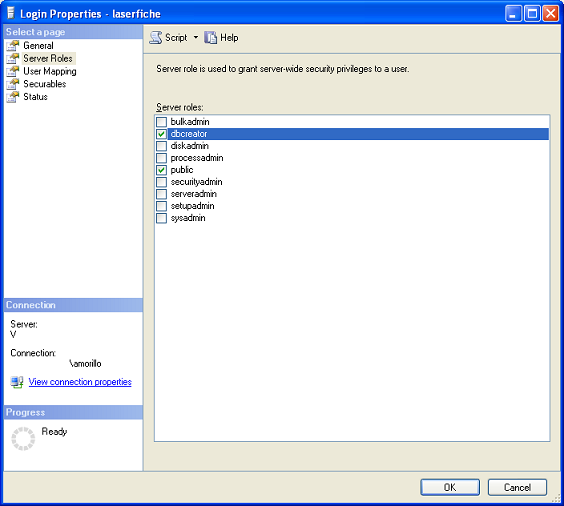Maximize the Login Properties window
The width and height of the screenshot is (564, 506).
point(532,14)
